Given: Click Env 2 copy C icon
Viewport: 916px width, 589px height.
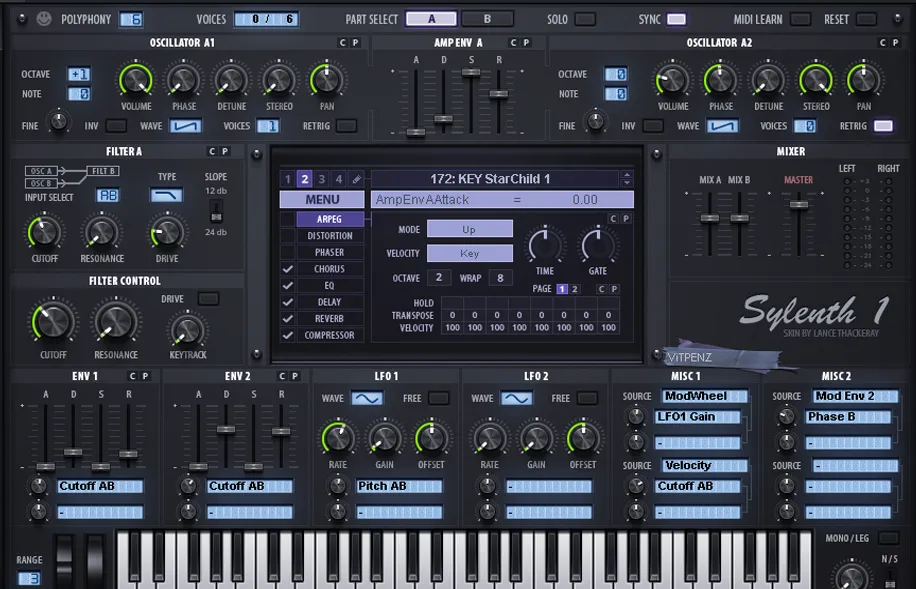Looking at the screenshot, I should click(282, 376).
